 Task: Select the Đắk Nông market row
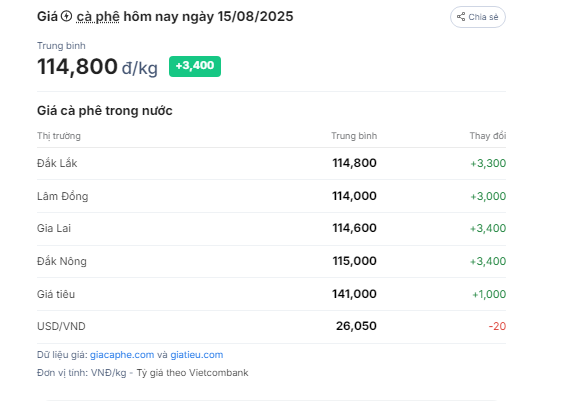click(x=271, y=261)
